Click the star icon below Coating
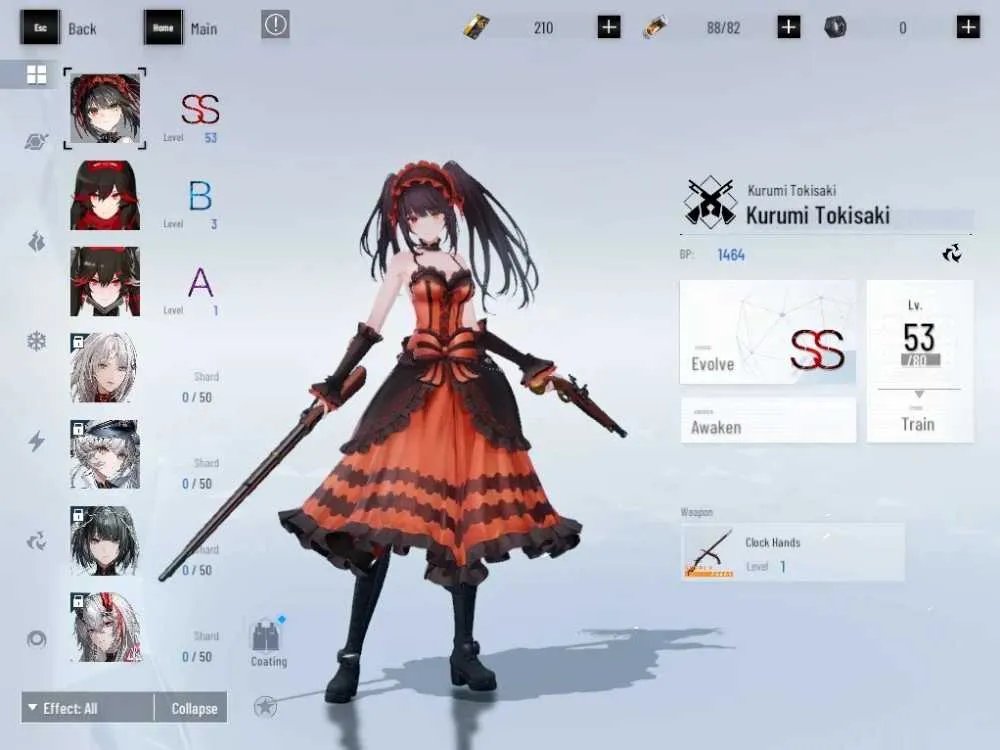The image size is (1000, 750). click(265, 706)
